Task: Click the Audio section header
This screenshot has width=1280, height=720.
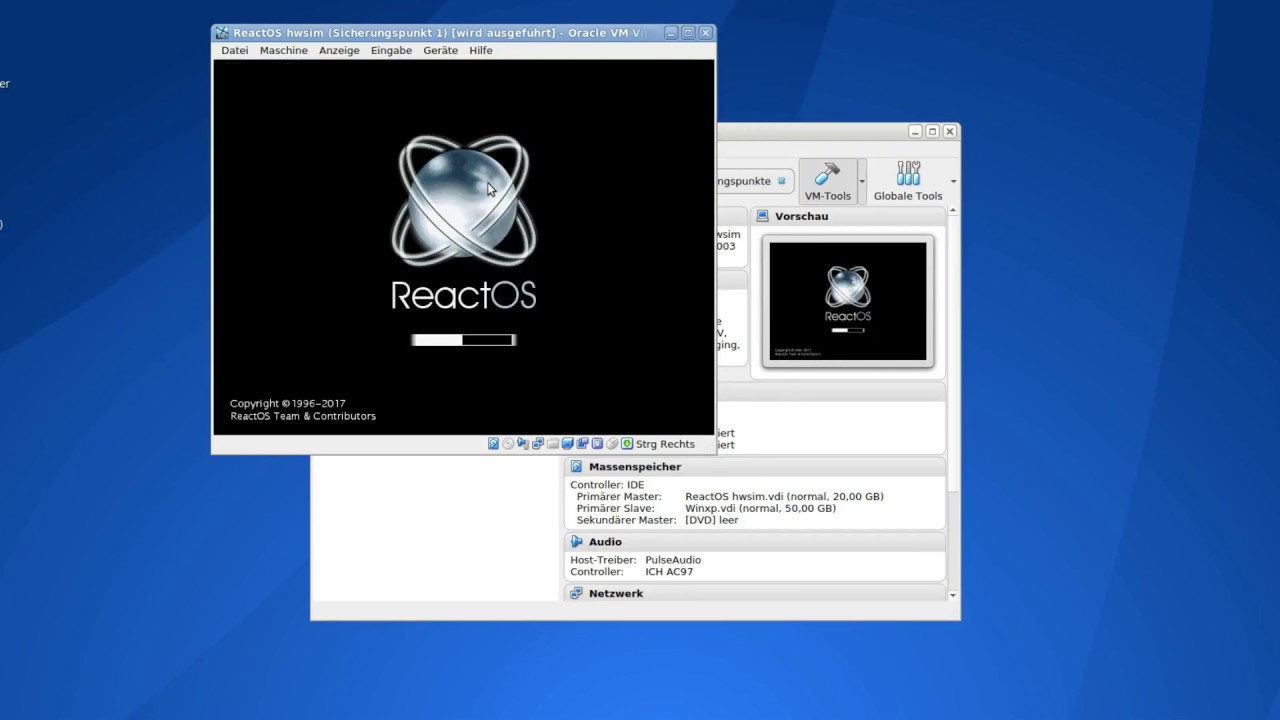Action: [x=755, y=542]
